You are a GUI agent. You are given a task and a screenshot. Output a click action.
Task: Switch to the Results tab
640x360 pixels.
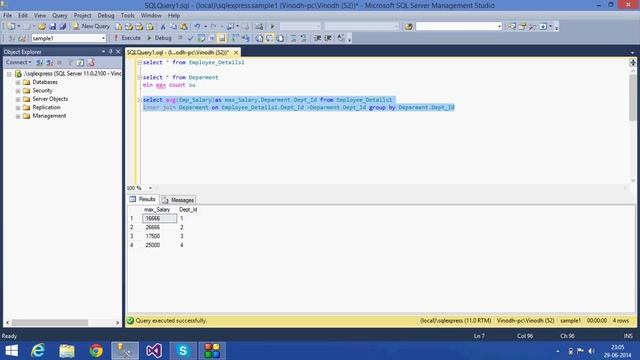[x=143, y=199]
